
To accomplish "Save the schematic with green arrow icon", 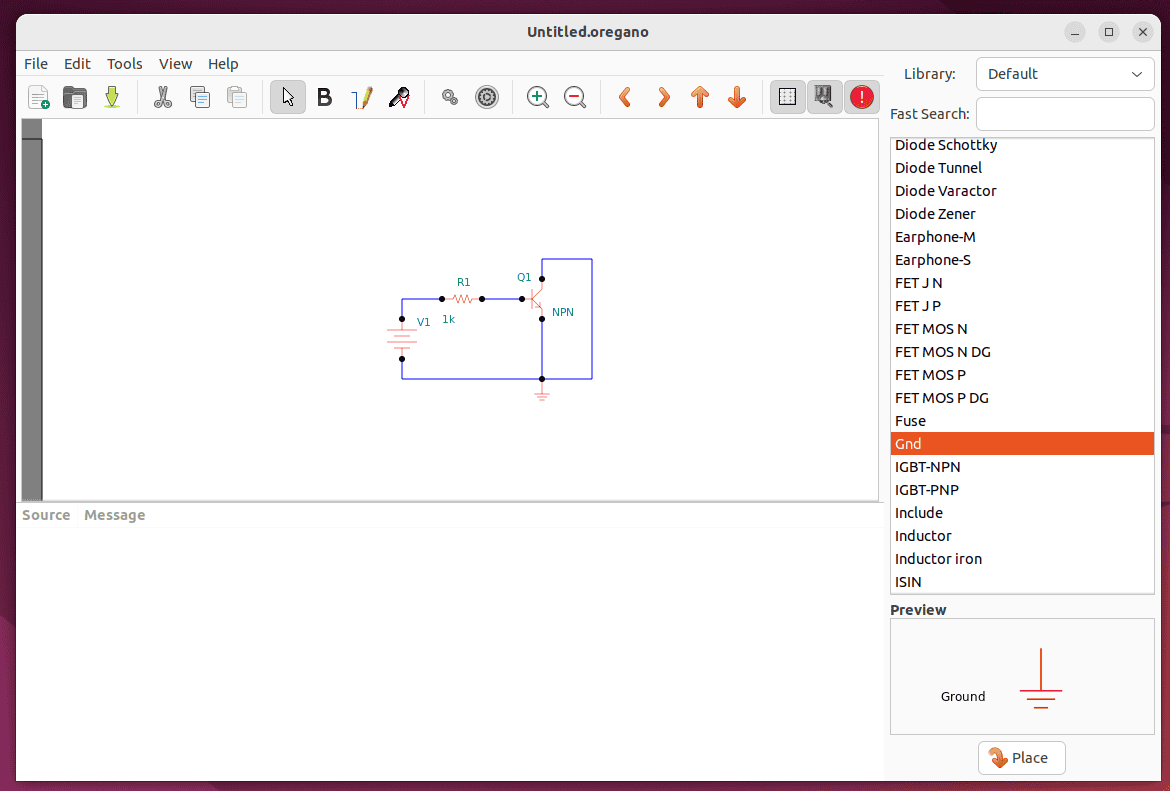I will 112,97.
